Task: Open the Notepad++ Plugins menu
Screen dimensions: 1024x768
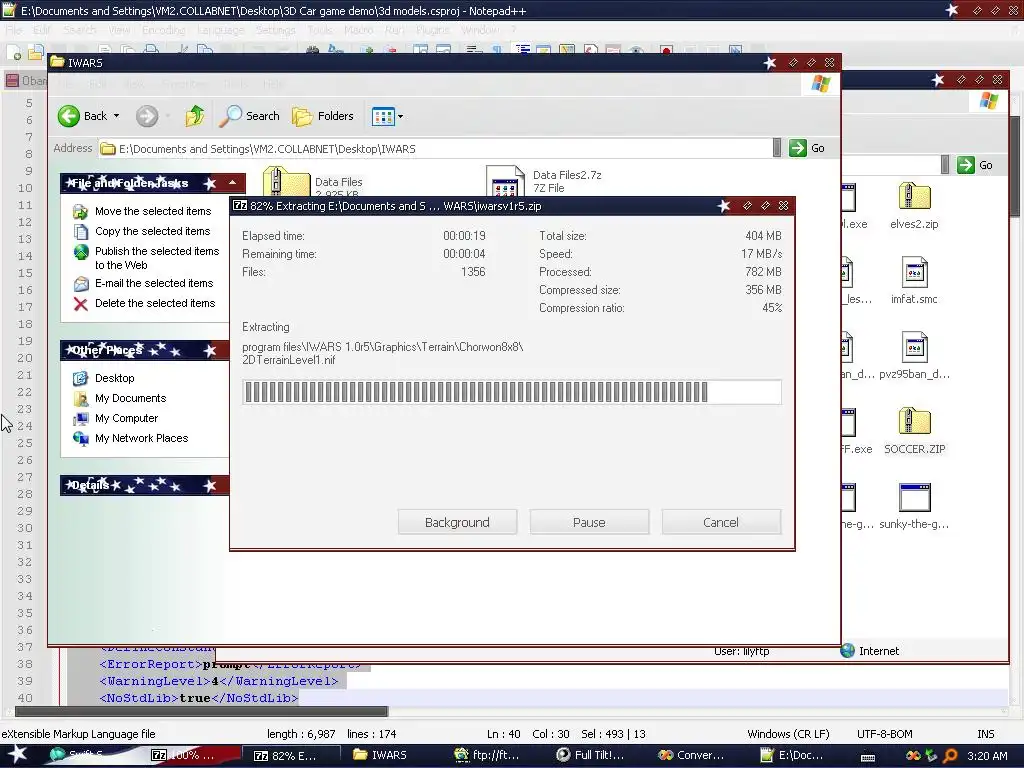Action: coord(432,30)
